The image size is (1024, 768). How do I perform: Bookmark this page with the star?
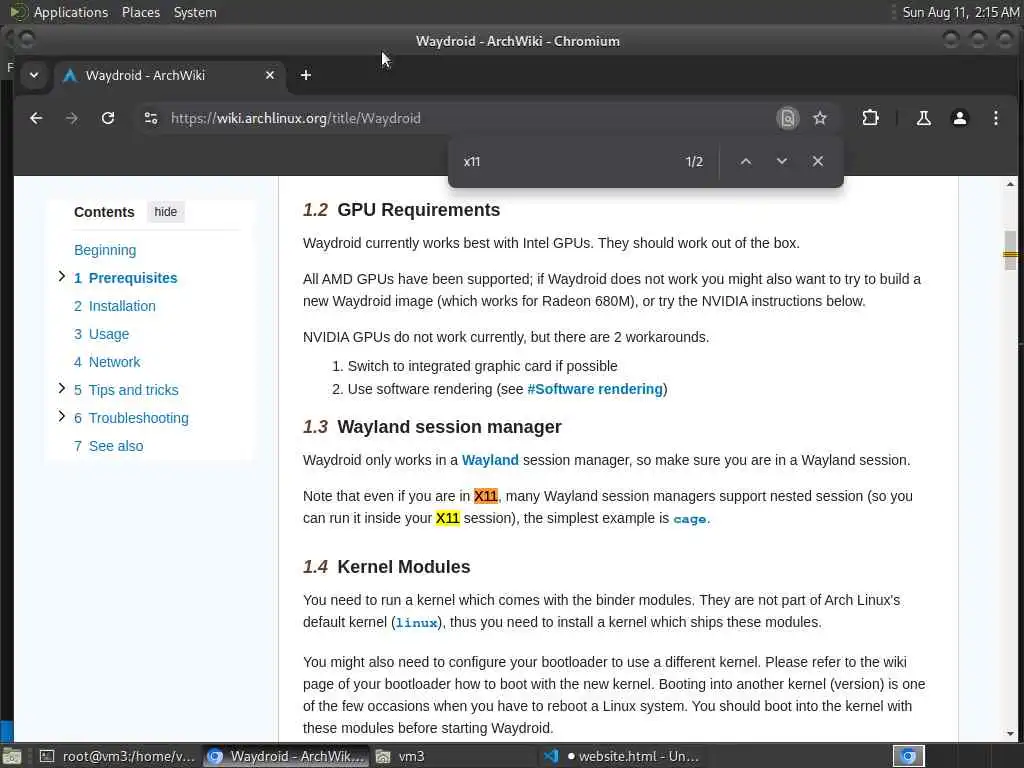[820, 118]
